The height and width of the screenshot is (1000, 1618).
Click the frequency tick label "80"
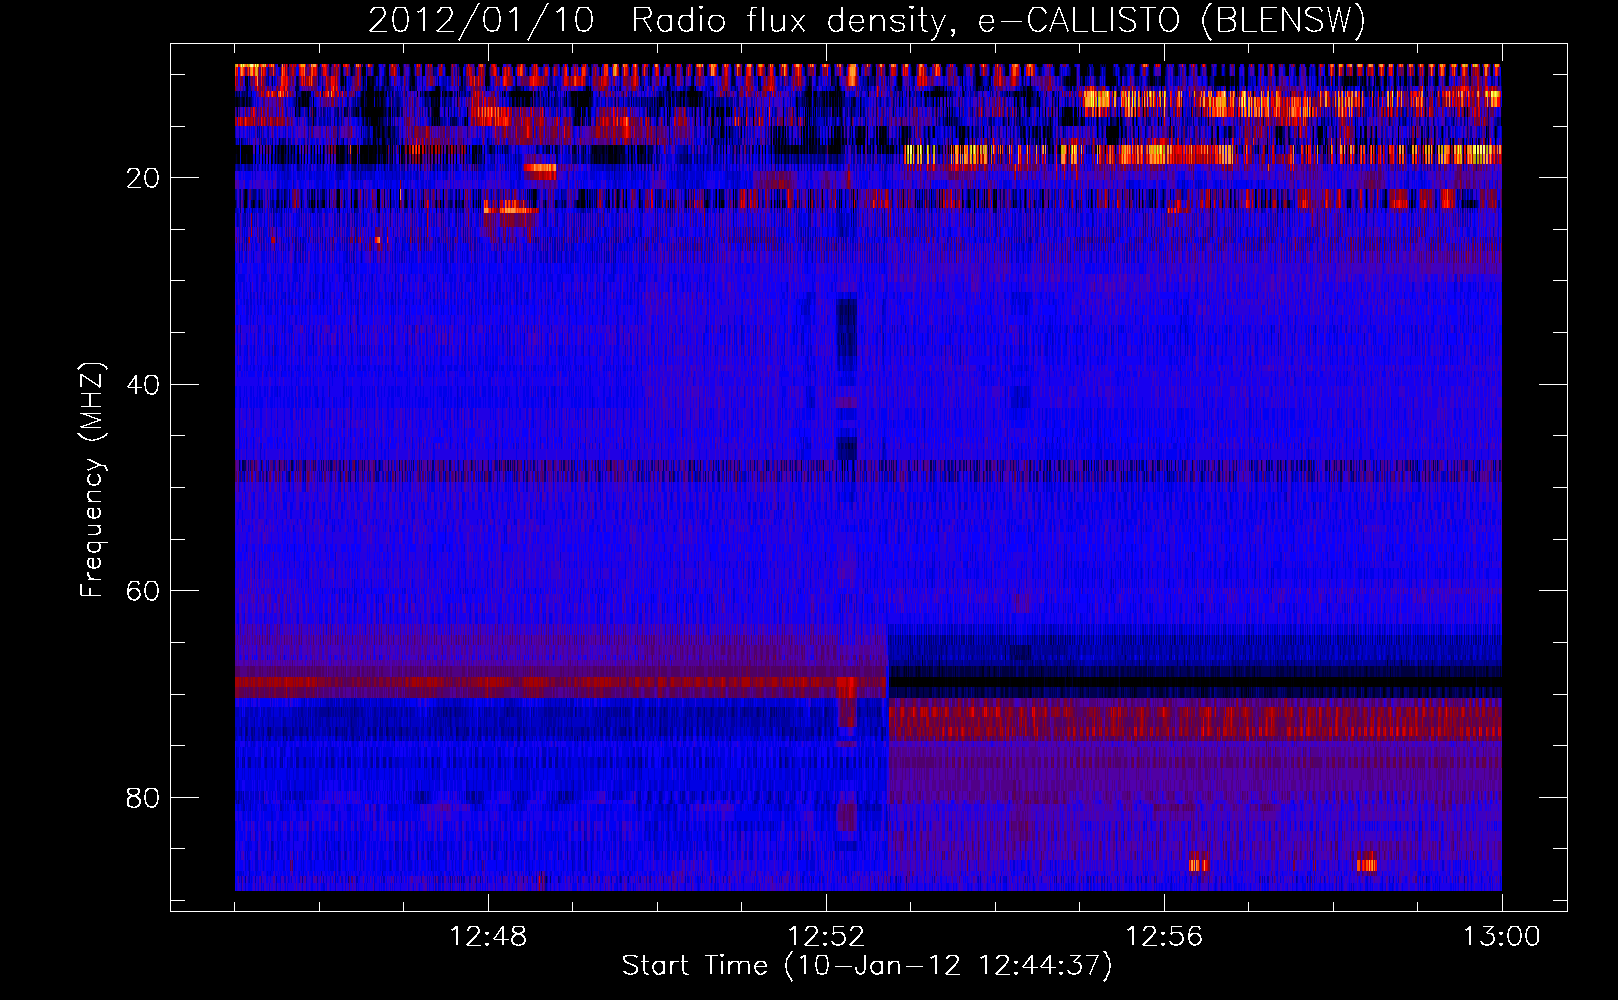[x=143, y=798]
